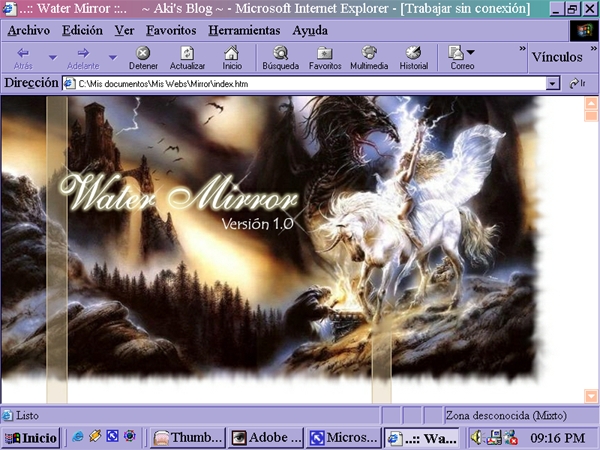Viewport: 600px width, 450px height.
Task: Click the yellow pencil quick launch icon
Action: pos(95,436)
